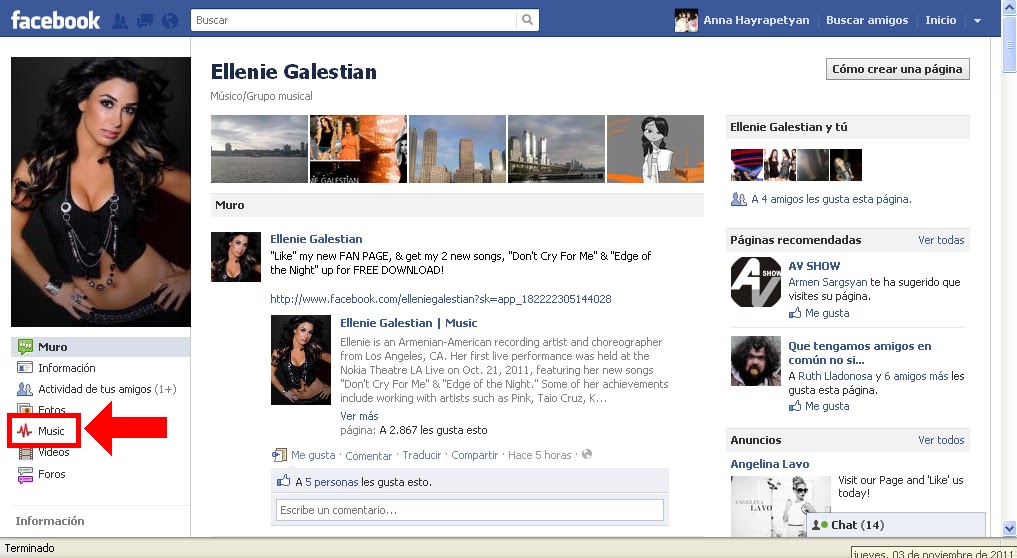The height and width of the screenshot is (558, 1017).
Task: Click thumbs-up icon beside 5 personas
Action: [283, 481]
